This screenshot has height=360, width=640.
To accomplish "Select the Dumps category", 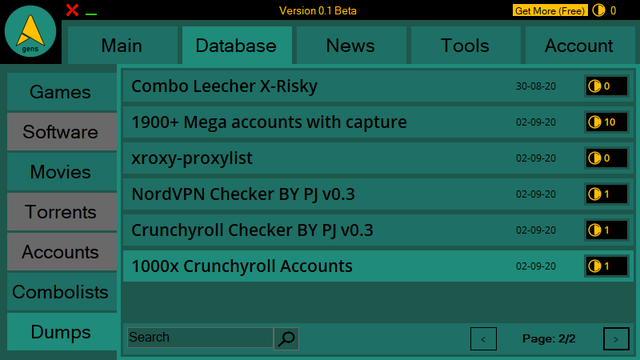I will (62, 332).
